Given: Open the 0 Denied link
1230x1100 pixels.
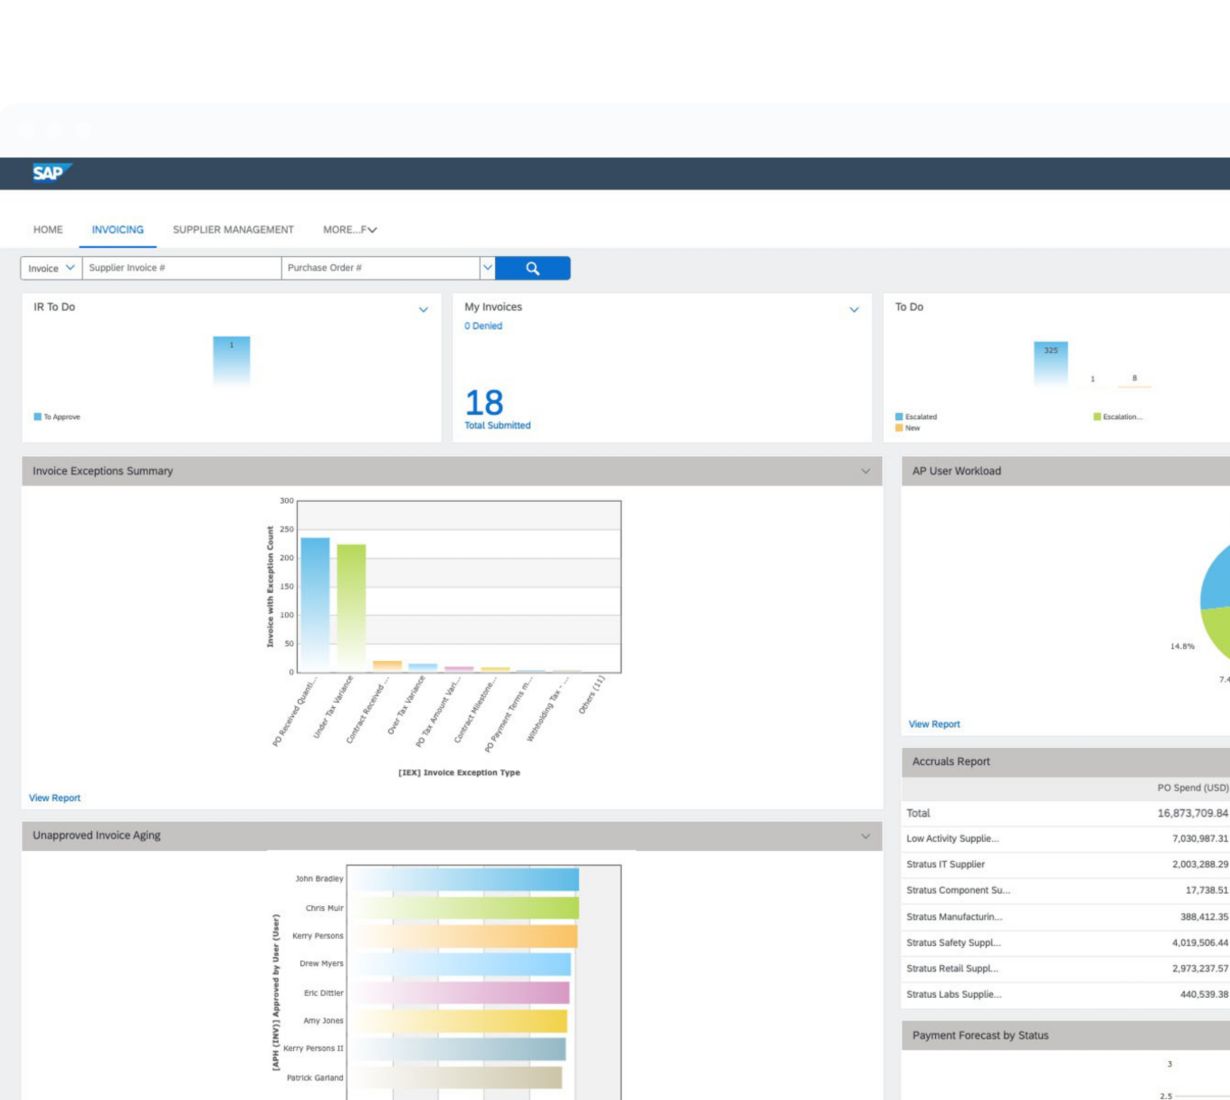Looking at the screenshot, I should 483,326.
